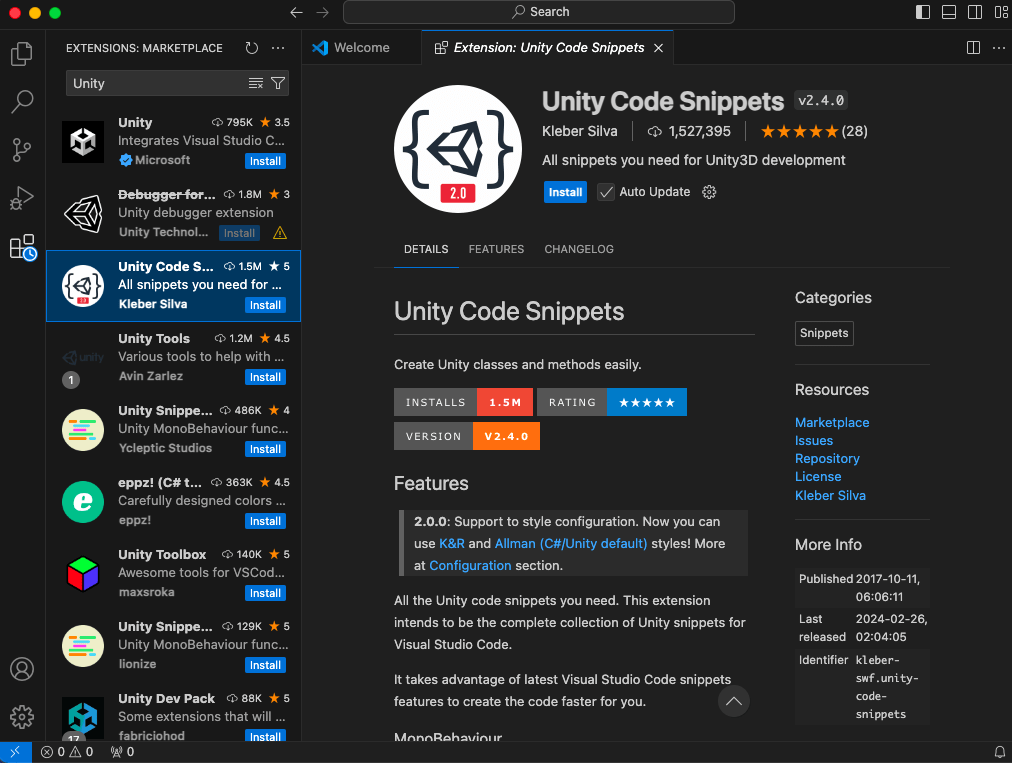
Task: Open the Accounts menu icon
Action: 22,669
